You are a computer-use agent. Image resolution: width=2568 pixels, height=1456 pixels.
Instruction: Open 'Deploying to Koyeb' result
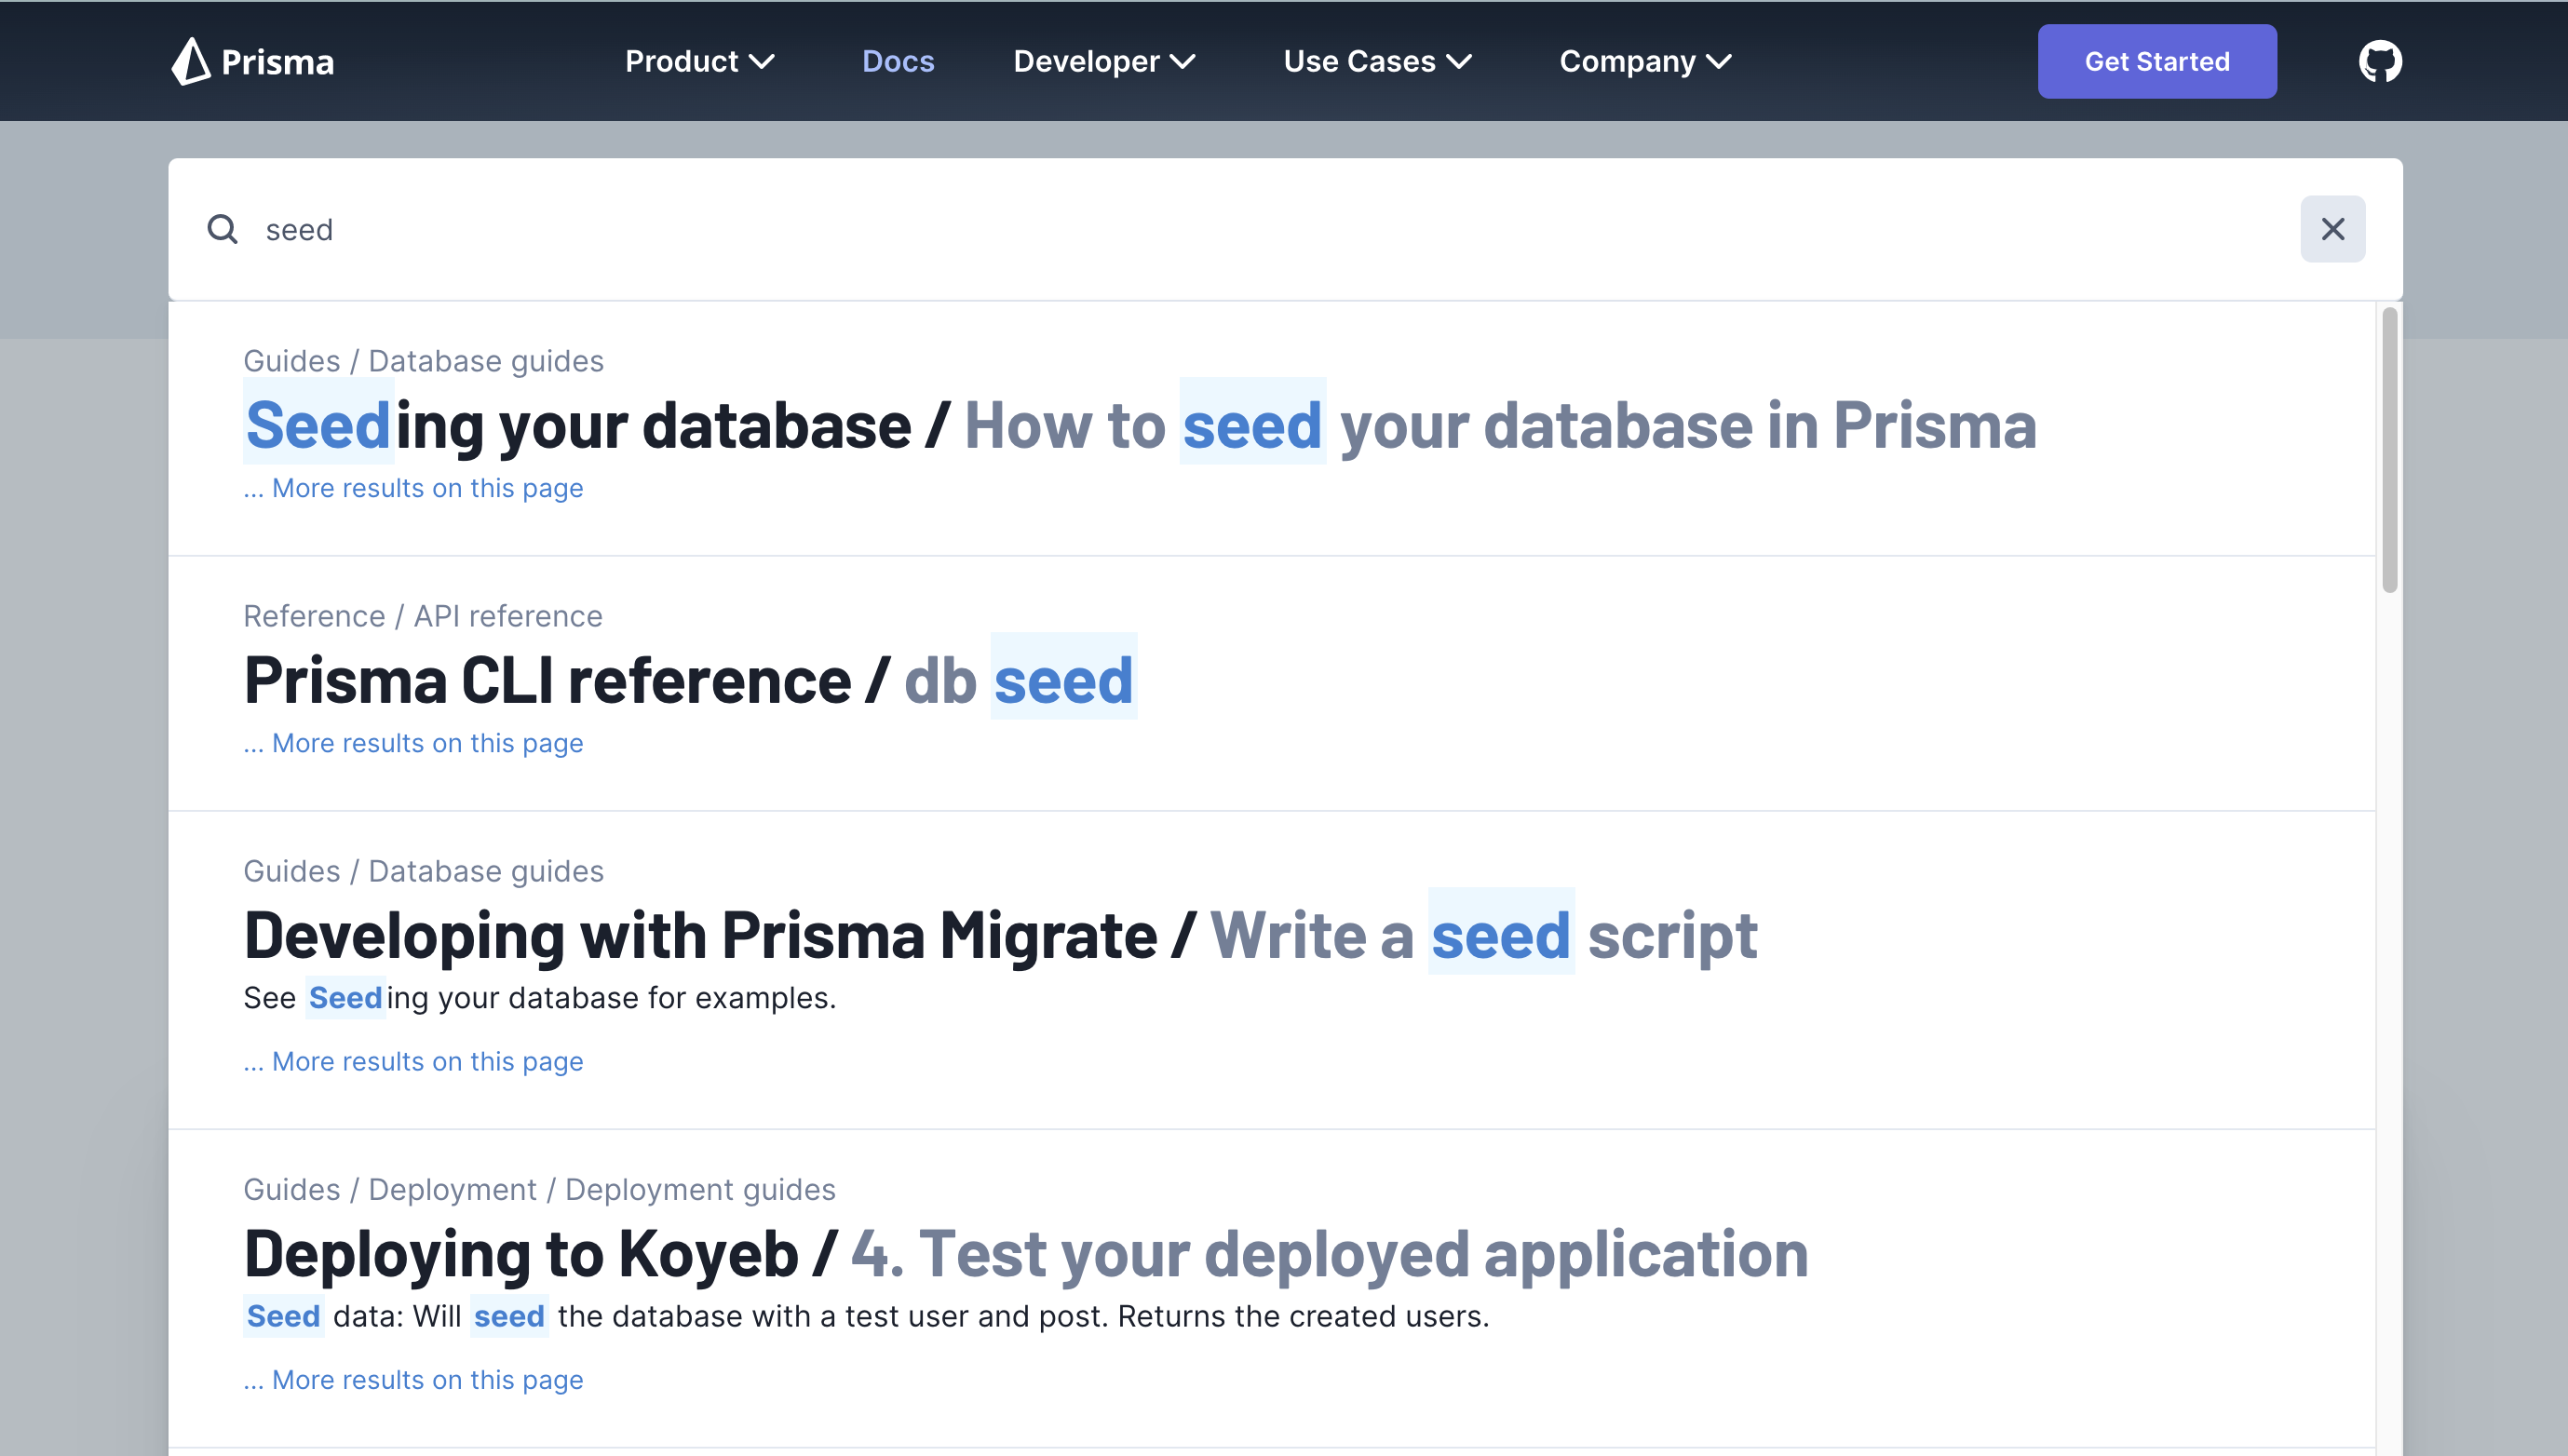(x=1026, y=1252)
